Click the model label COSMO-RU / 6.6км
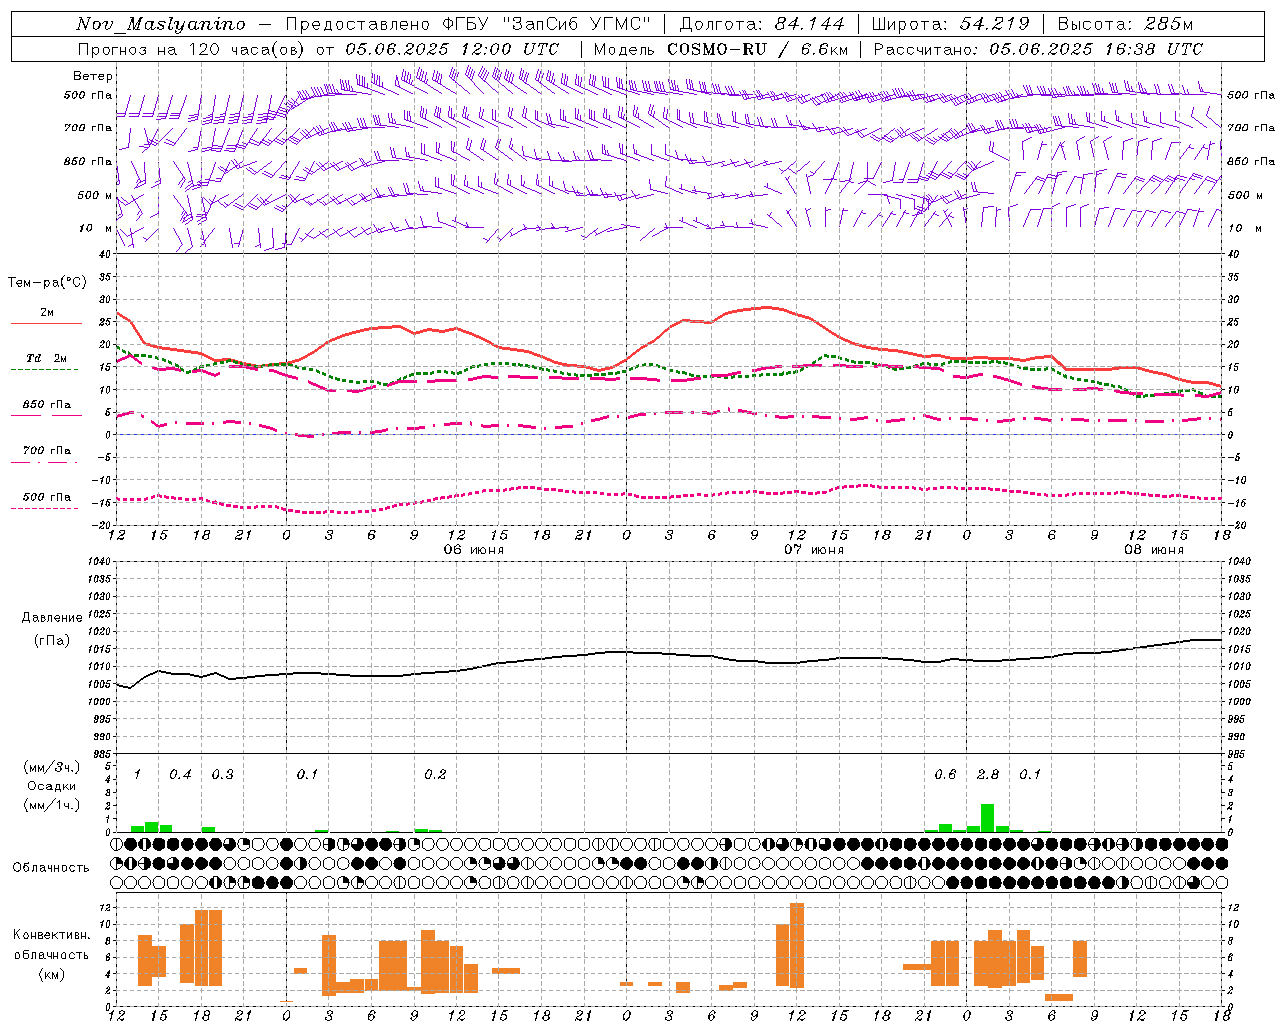This screenshot has width=1280, height=1024. 757,49
